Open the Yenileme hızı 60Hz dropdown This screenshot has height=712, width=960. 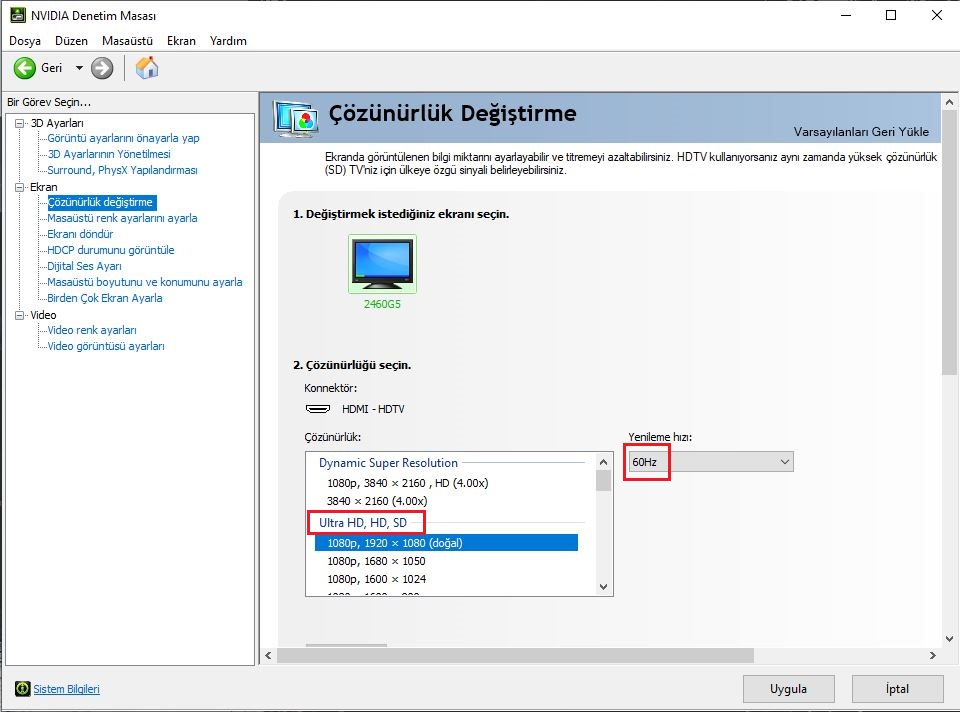click(710, 462)
